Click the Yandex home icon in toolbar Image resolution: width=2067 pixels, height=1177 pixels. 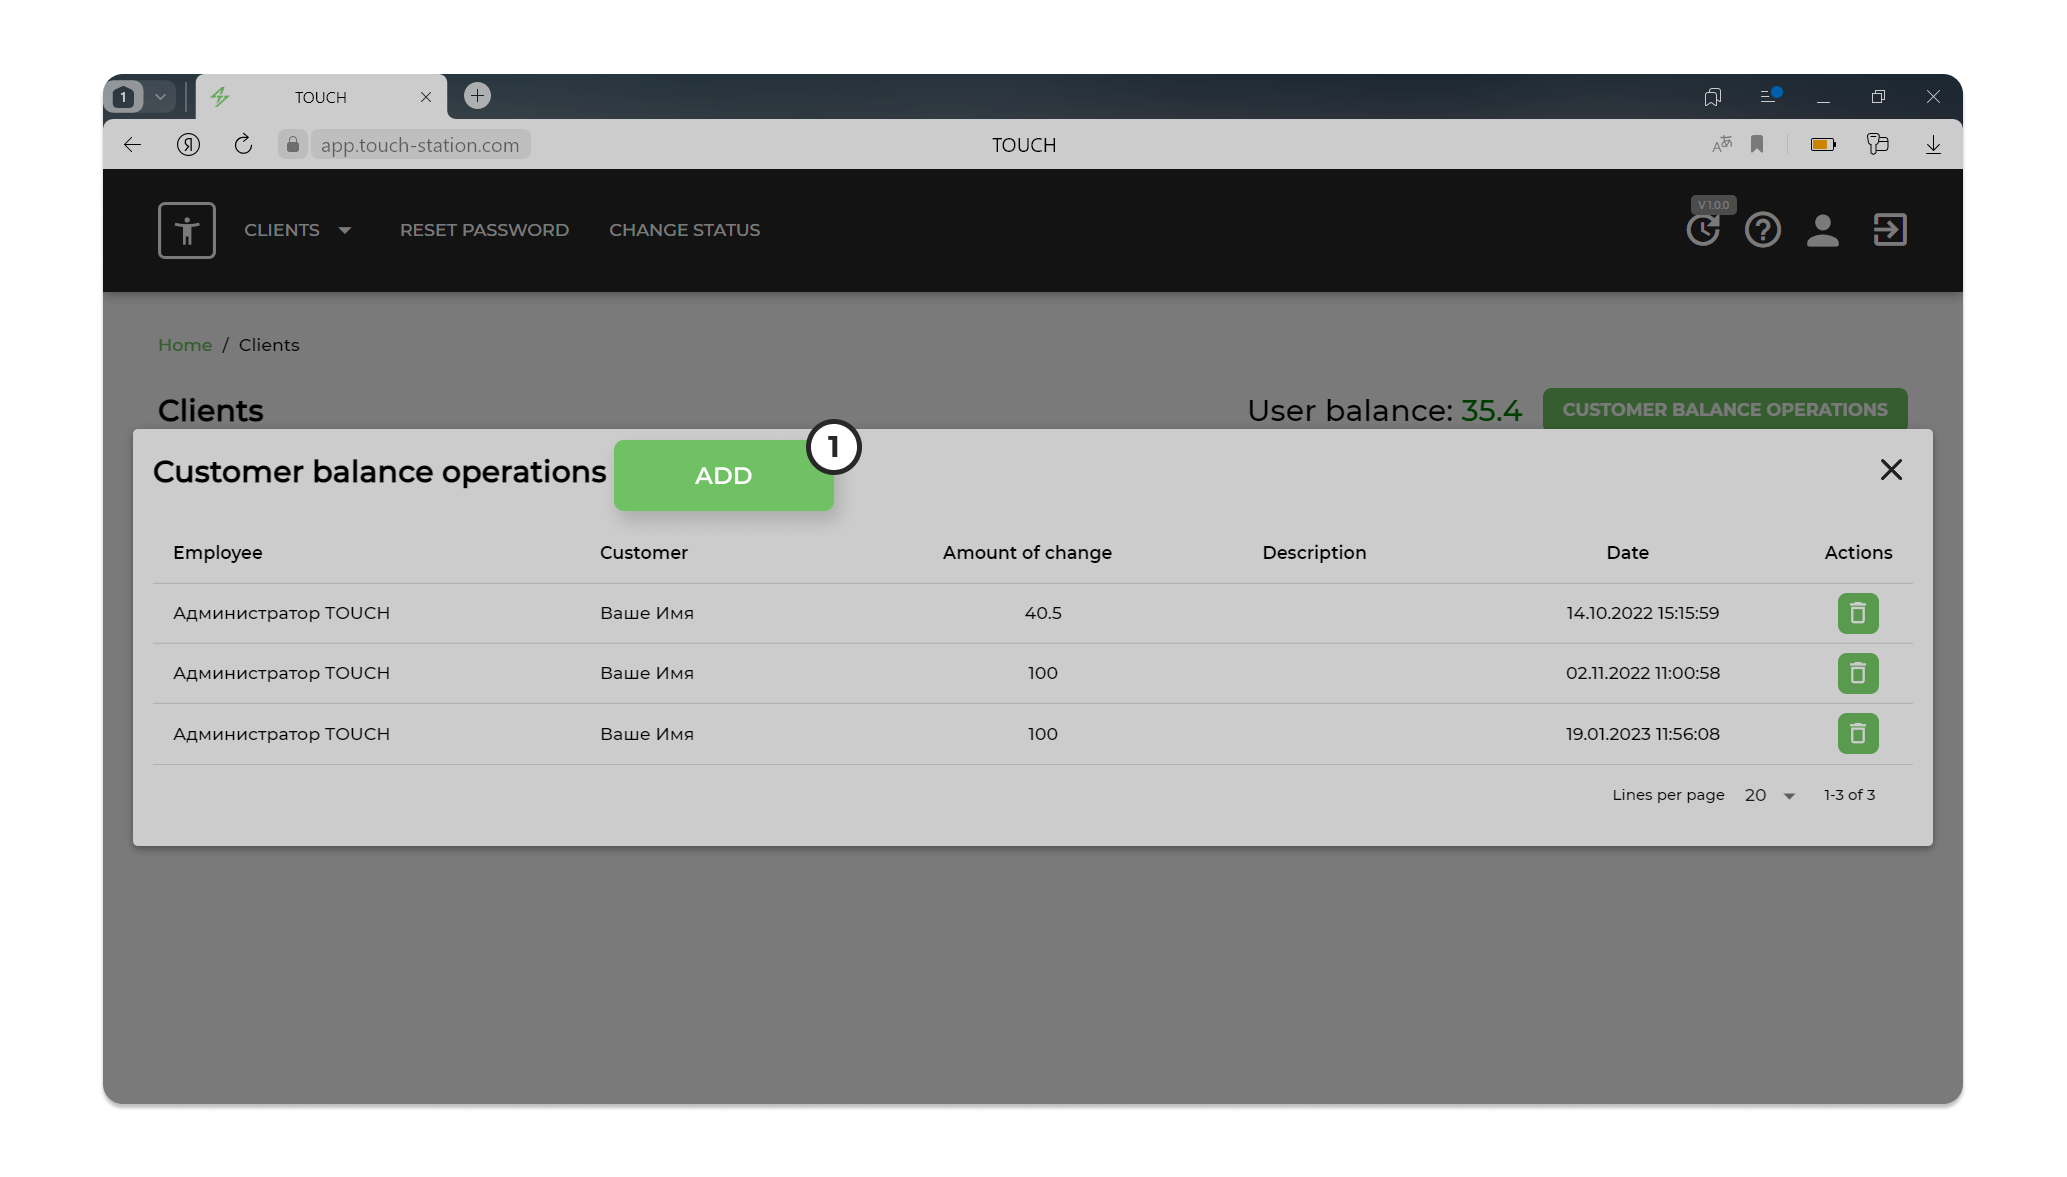188,145
